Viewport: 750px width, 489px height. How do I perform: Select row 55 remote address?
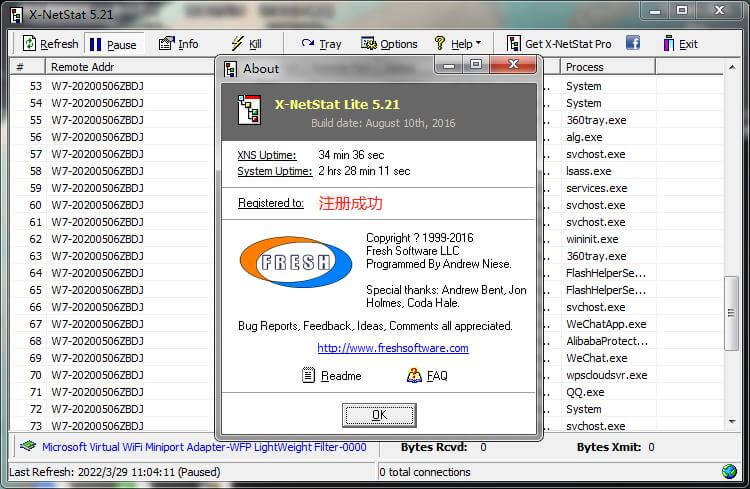pos(98,120)
